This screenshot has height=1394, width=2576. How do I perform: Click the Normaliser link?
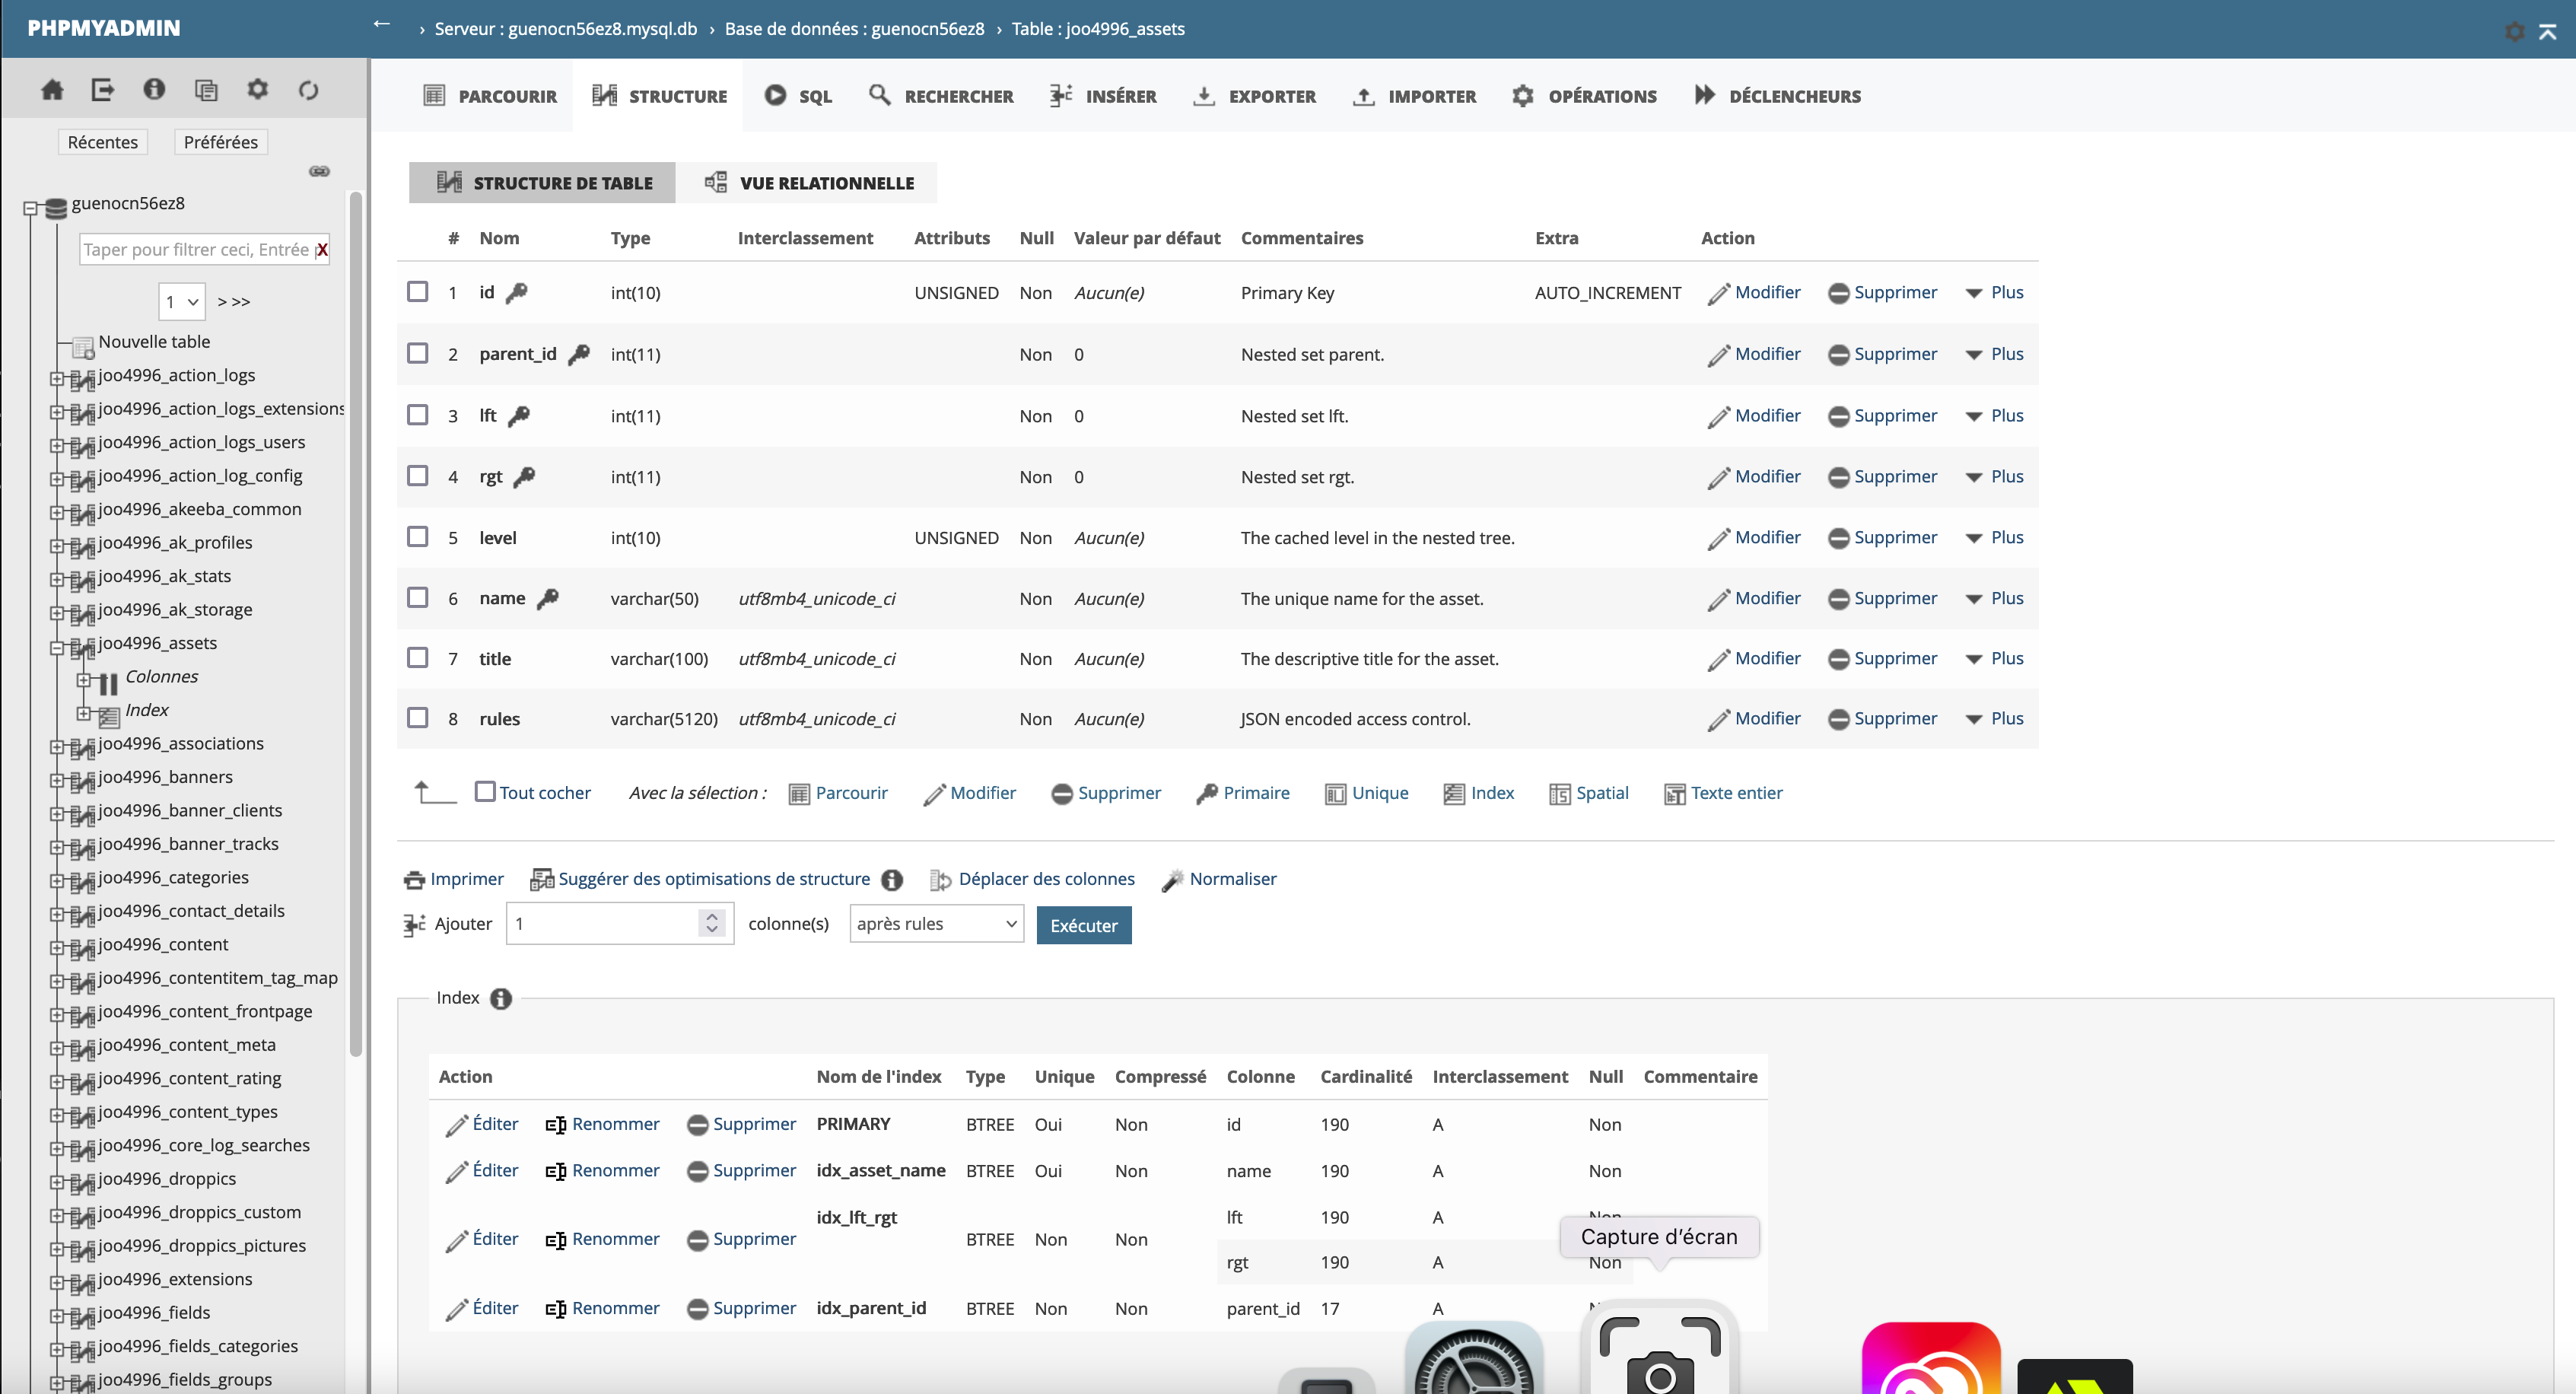click(x=1232, y=879)
